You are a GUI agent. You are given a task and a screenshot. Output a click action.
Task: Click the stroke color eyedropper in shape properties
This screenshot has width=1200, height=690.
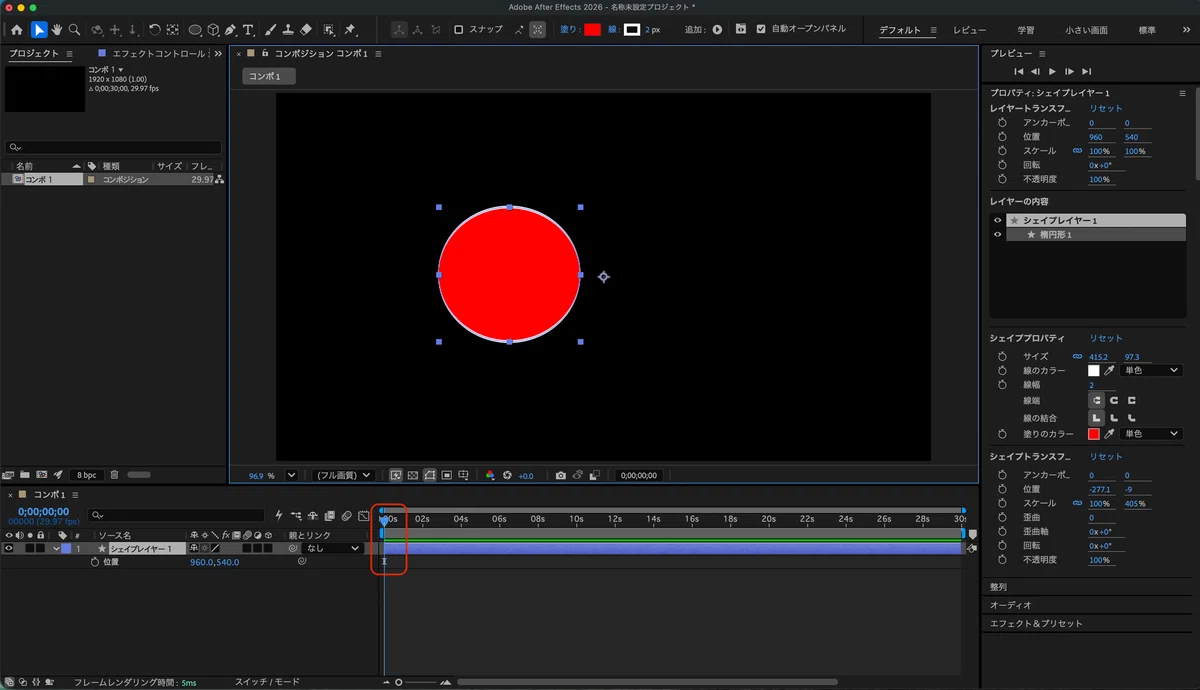(x=1110, y=371)
